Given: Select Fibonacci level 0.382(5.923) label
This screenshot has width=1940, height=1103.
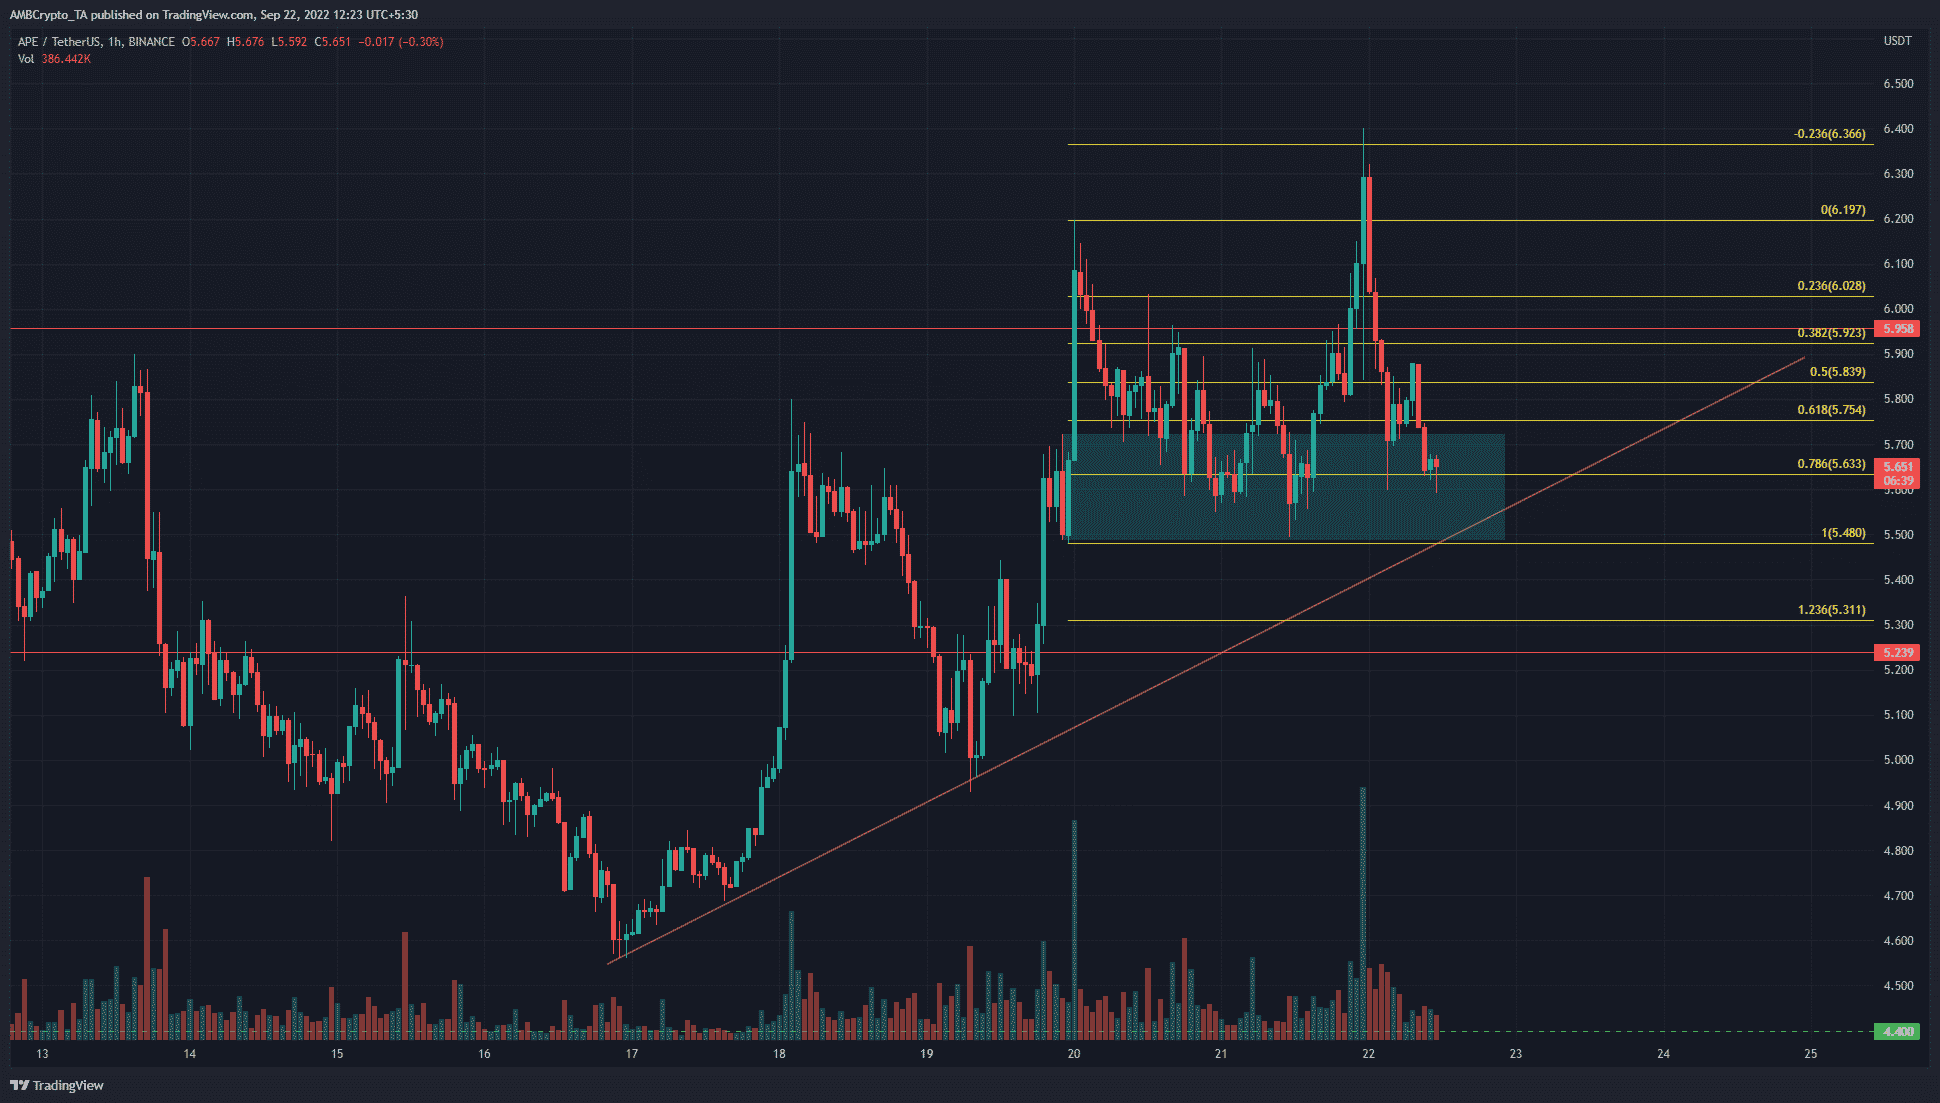Looking at the screenshot, I should point(1831,333).
